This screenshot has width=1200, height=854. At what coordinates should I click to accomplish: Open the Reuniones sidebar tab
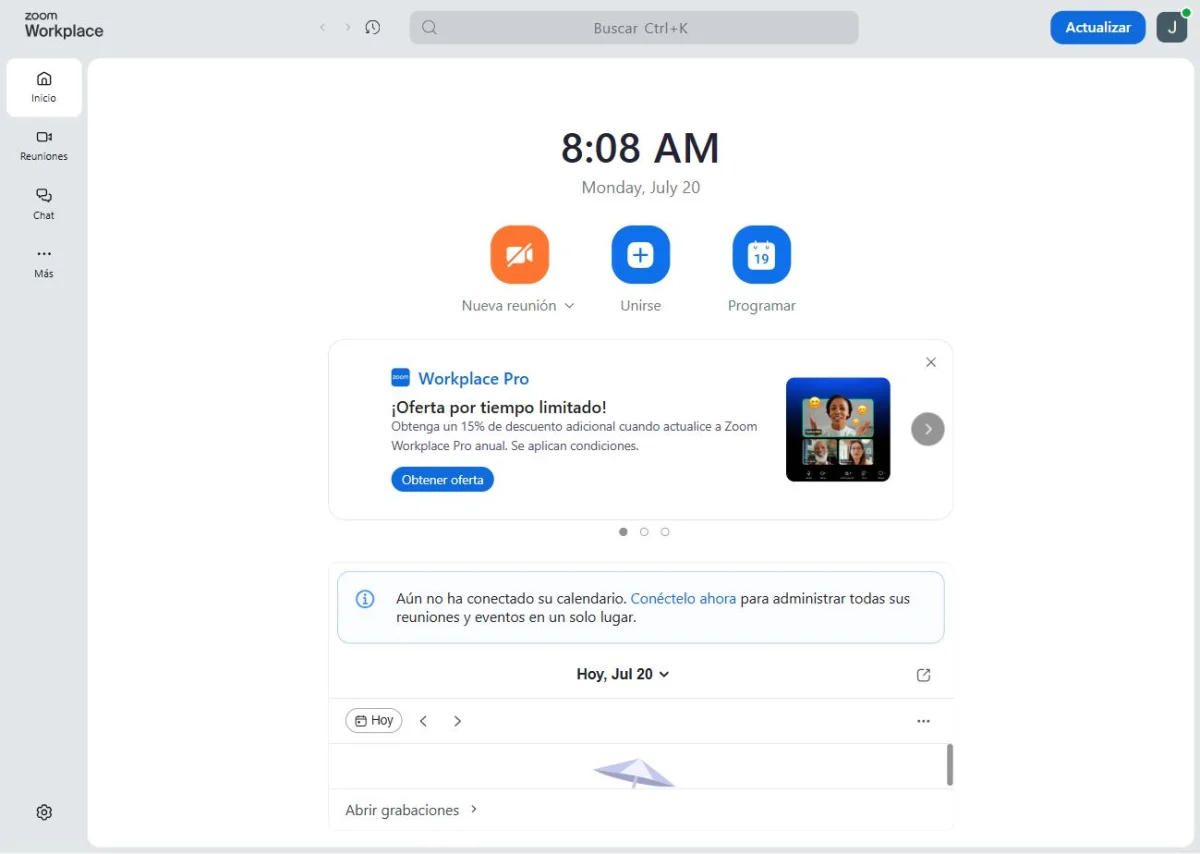pyautogui.click(x=44, y=146)
